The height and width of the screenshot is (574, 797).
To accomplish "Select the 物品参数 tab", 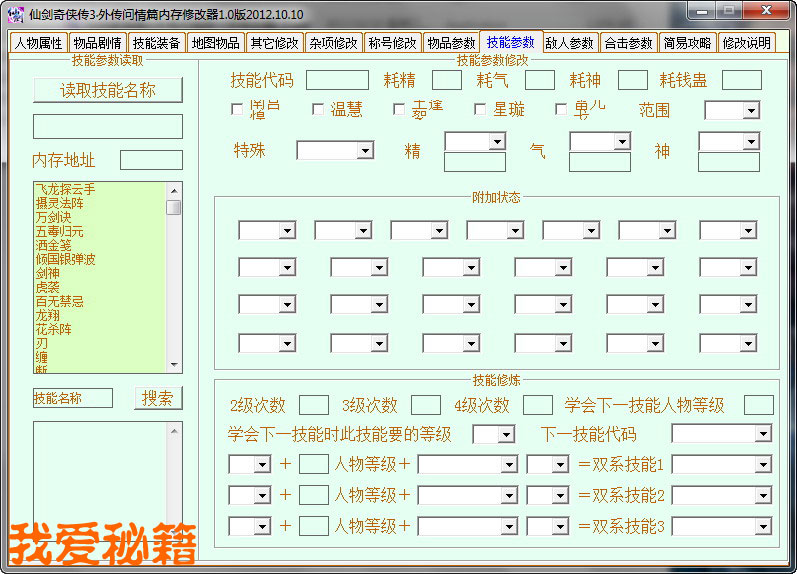I will pyautogui.click(x=451, y=43).
